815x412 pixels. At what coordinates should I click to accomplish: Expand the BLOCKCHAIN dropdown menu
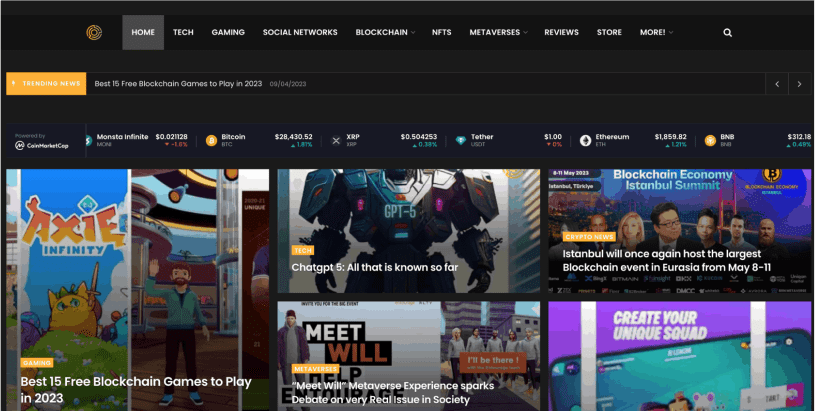click(x=385, y=32)
